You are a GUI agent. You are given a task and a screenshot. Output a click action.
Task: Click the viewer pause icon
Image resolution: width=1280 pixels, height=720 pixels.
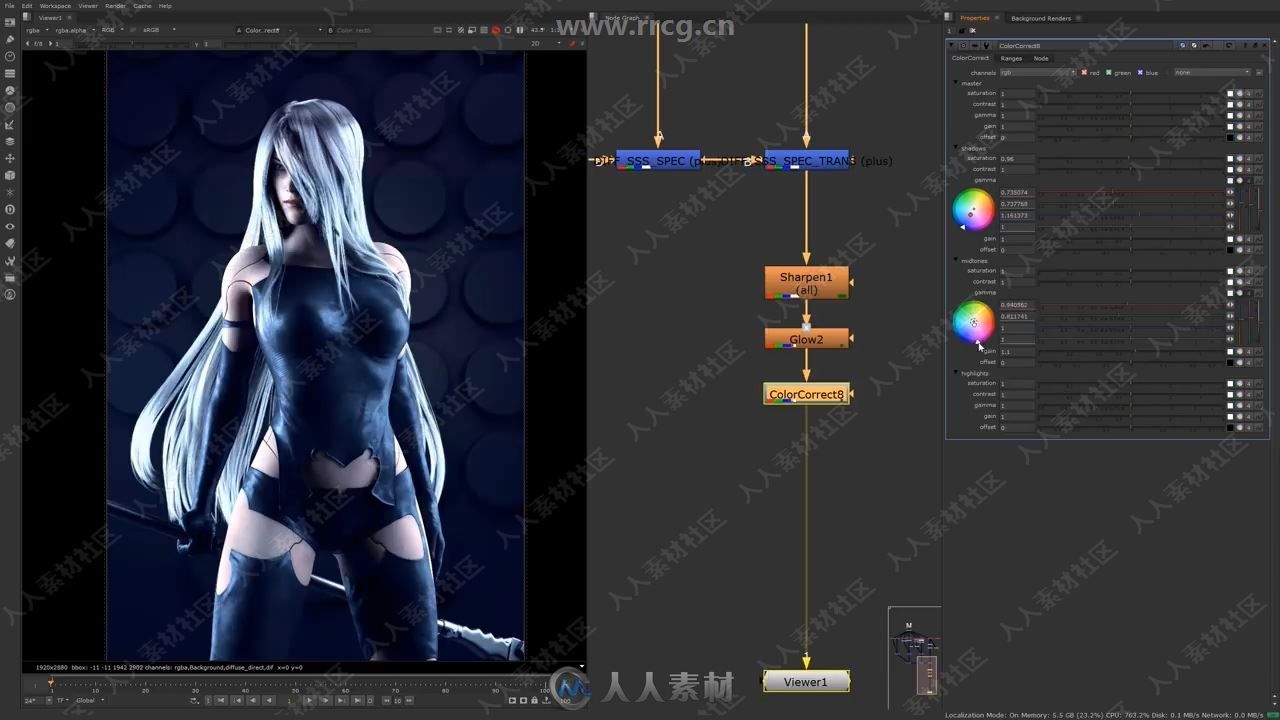pos(520,30)
